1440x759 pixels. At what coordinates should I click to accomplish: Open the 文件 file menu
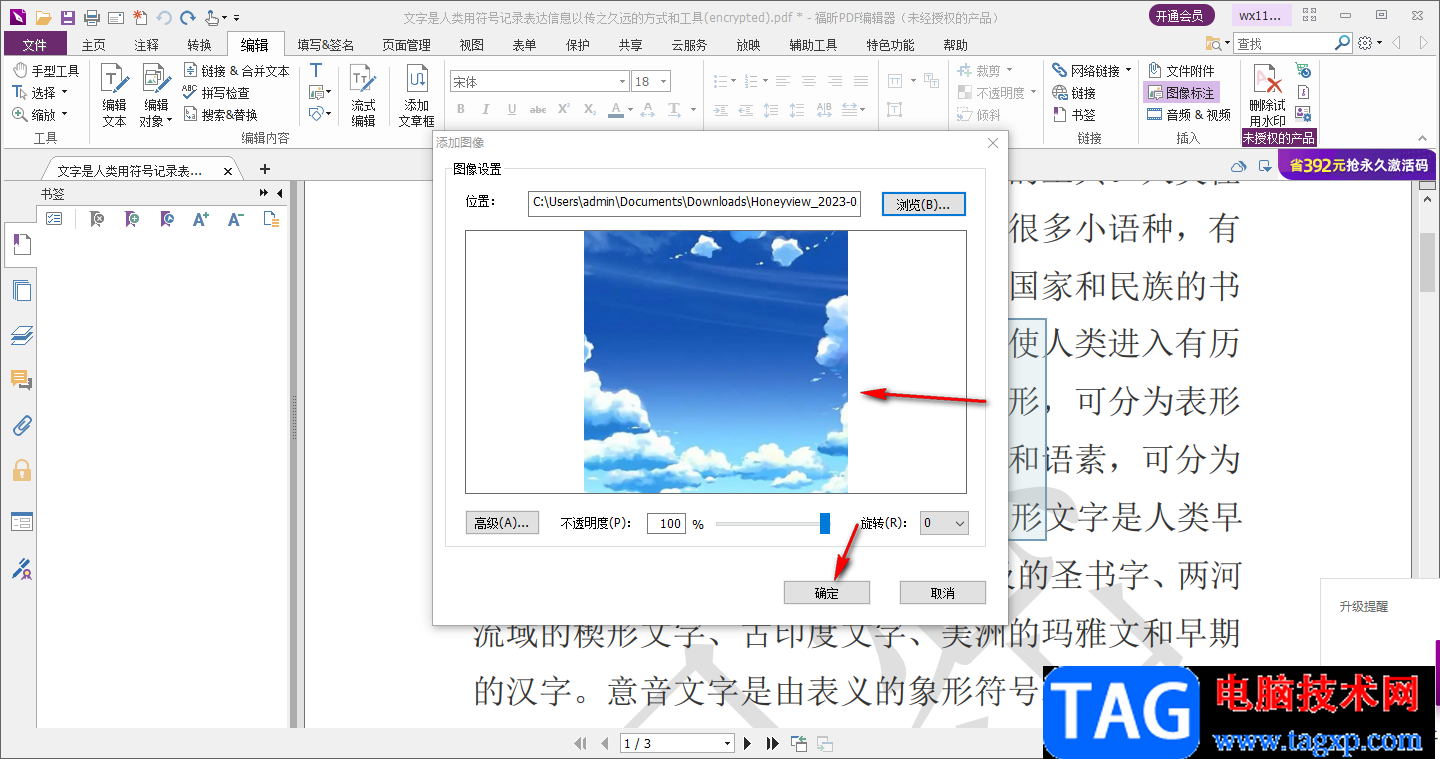[x=35, y=44]
